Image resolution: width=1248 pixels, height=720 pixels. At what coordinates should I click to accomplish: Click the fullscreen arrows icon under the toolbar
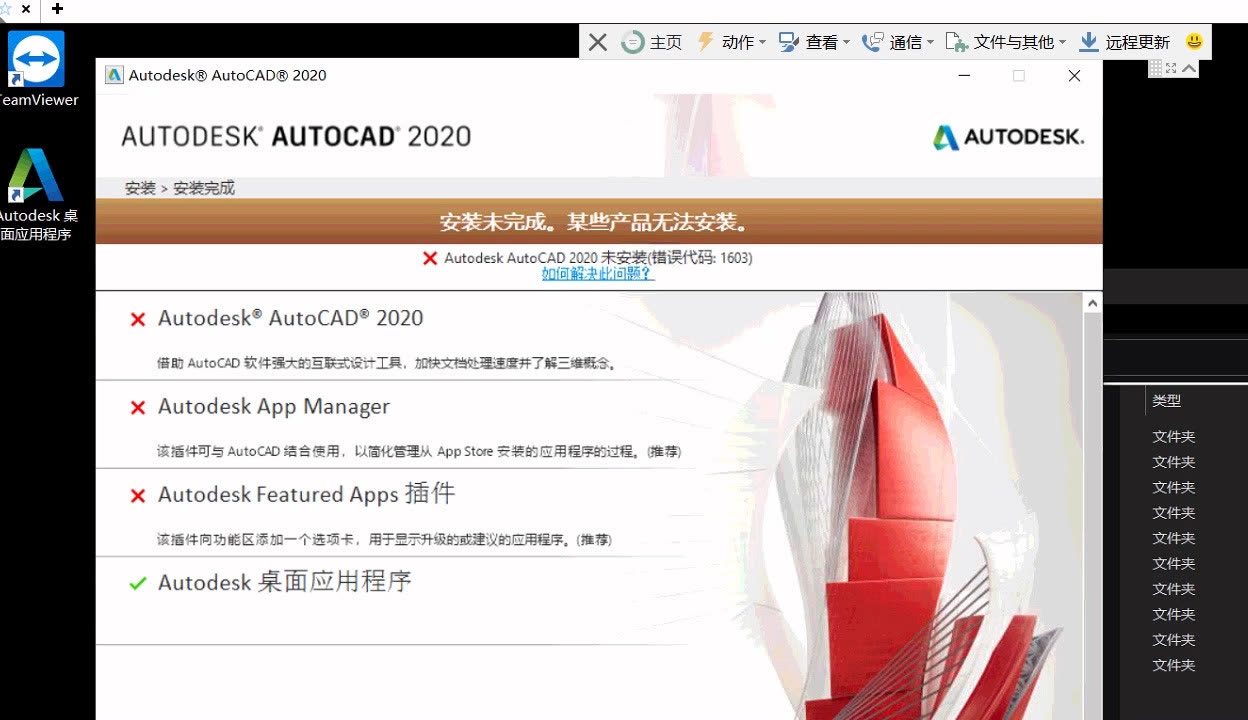coord(1171,68)
